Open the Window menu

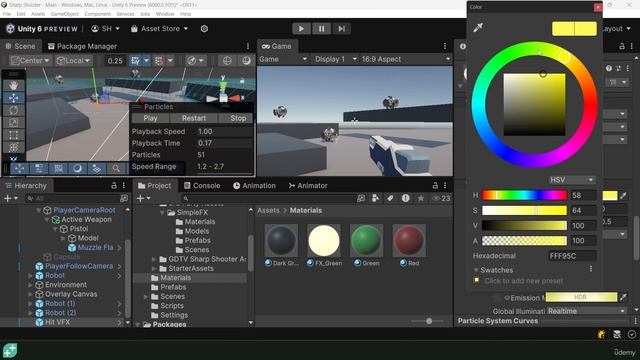(165, 14)
